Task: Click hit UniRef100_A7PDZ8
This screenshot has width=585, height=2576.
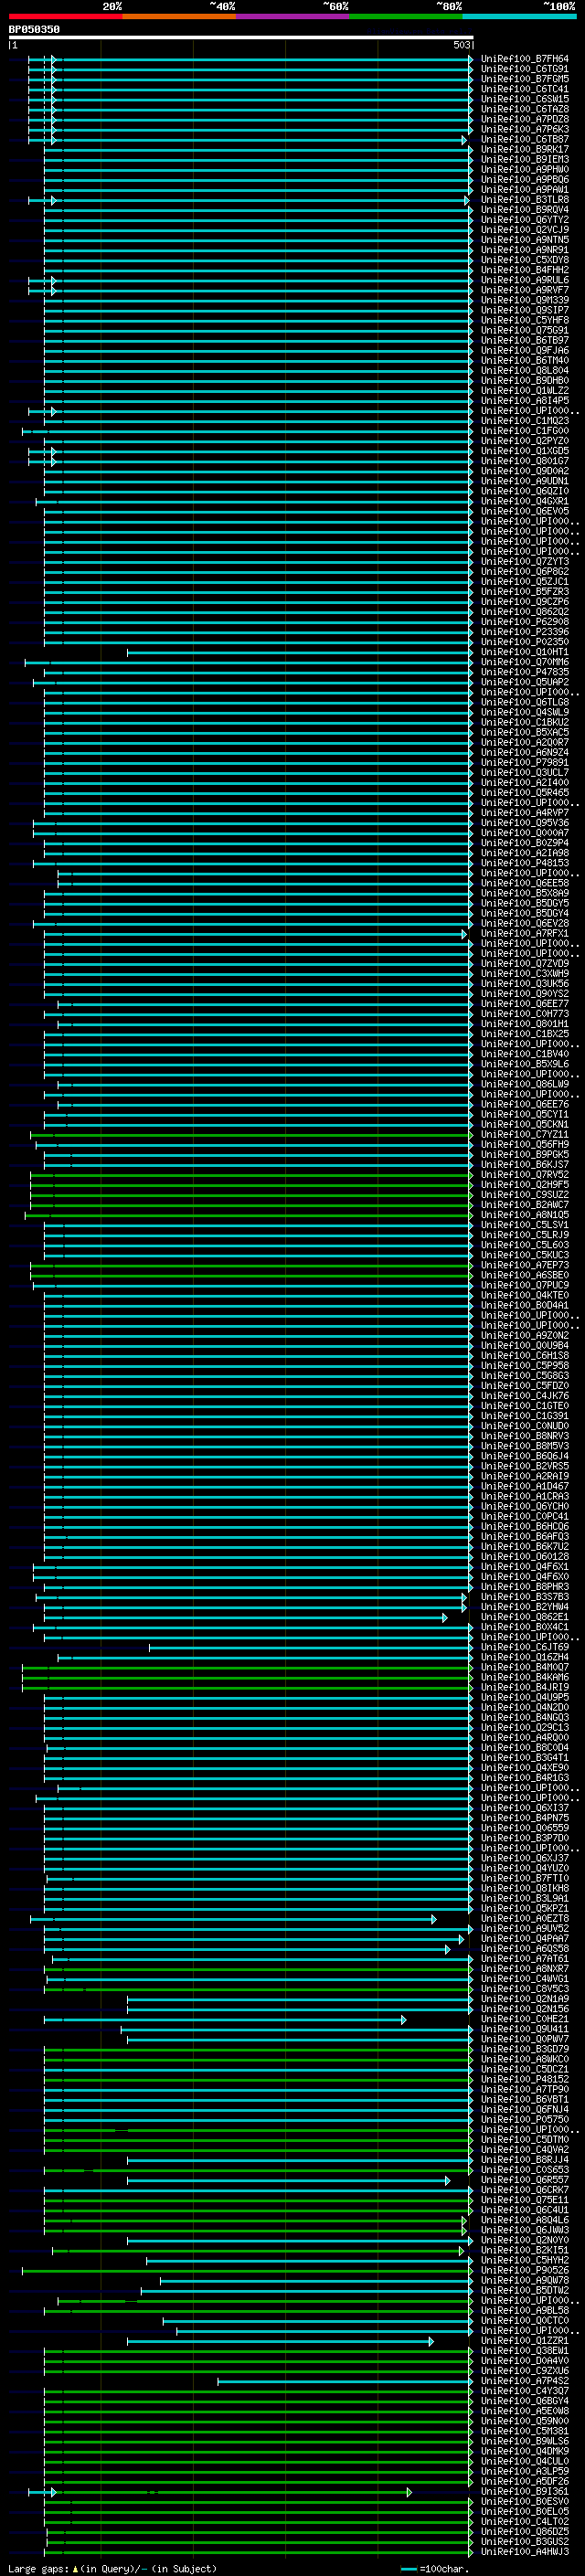Action: click(524, 119)
